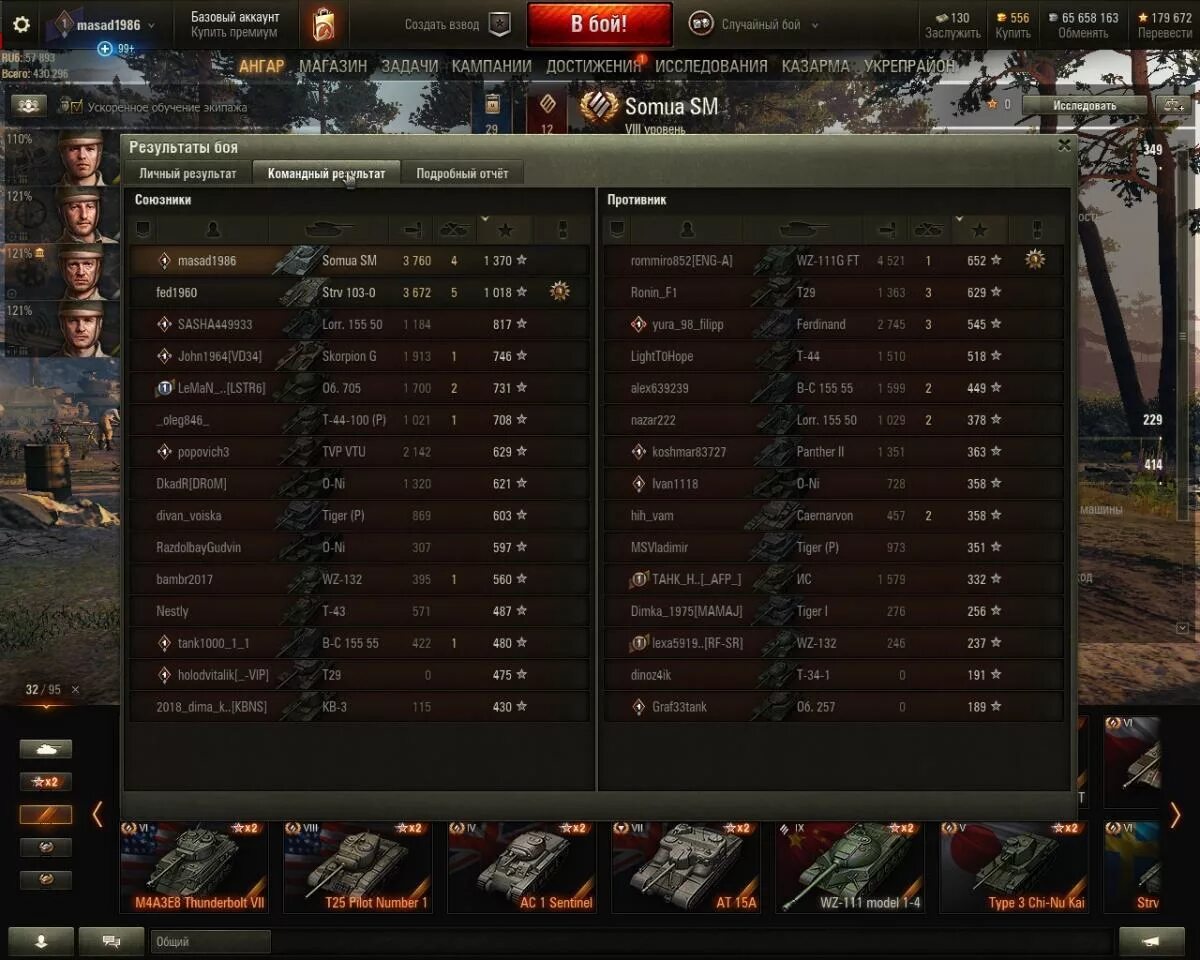Click the platoon creation badge icon
Viewport: 1200px width, 960px height.
pyautogui.click(x=500, y=24)
